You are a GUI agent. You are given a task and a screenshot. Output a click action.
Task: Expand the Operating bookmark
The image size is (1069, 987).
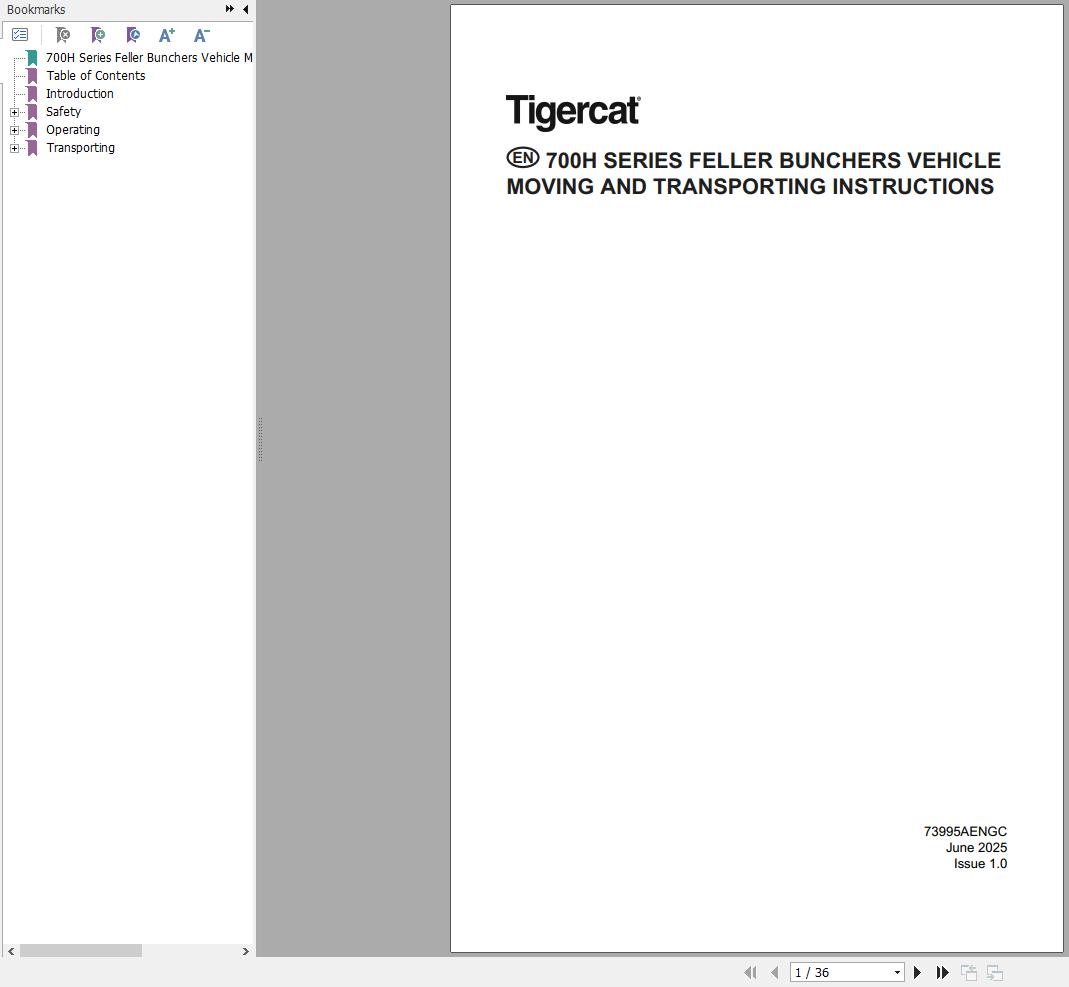point(14,130)
